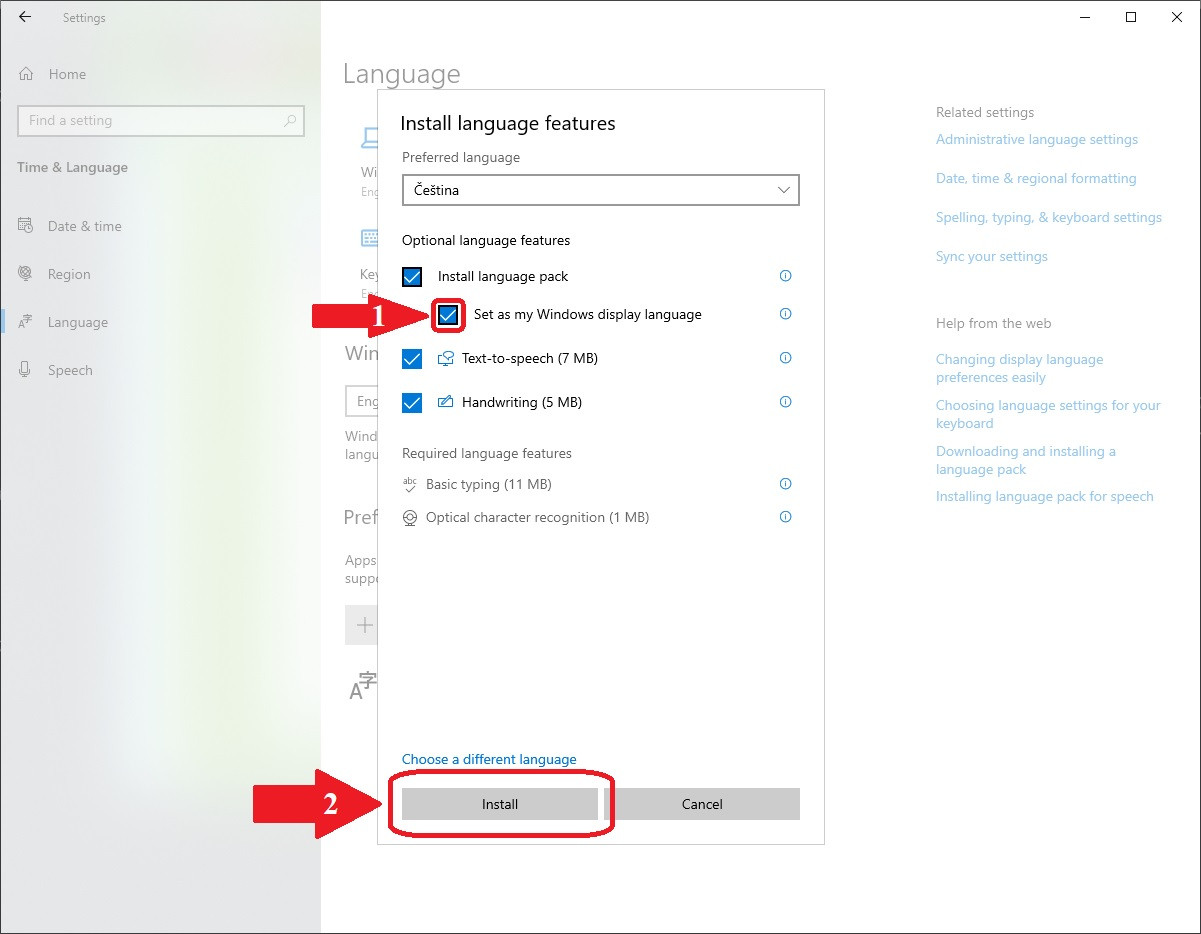Screen dimensions: 1201x934
Task: Click the Basic typing abc icon
Action: tap(410, 484)
